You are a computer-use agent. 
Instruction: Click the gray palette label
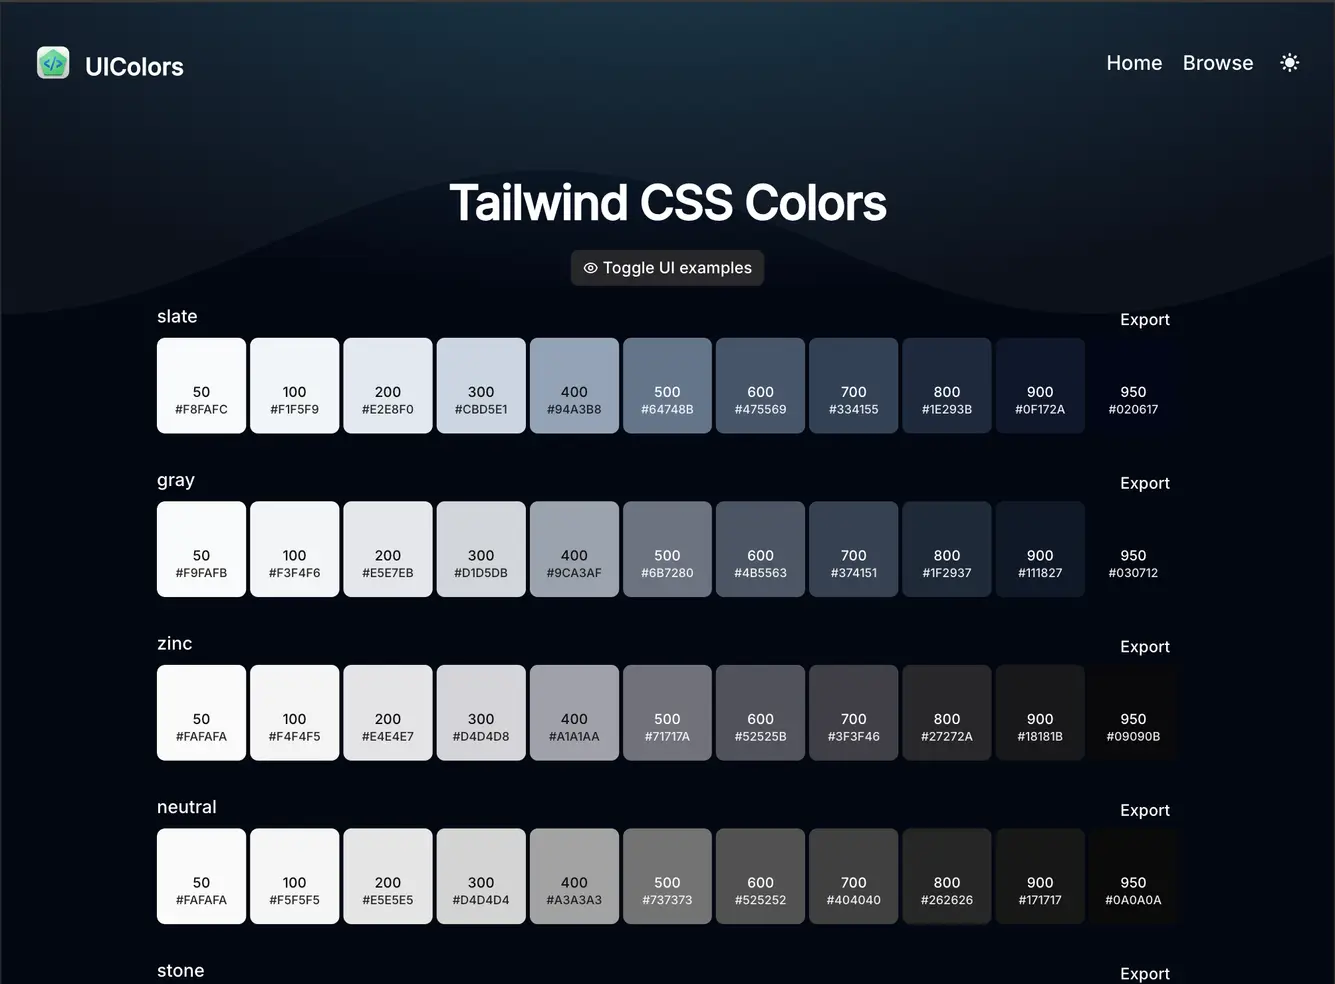176,481
